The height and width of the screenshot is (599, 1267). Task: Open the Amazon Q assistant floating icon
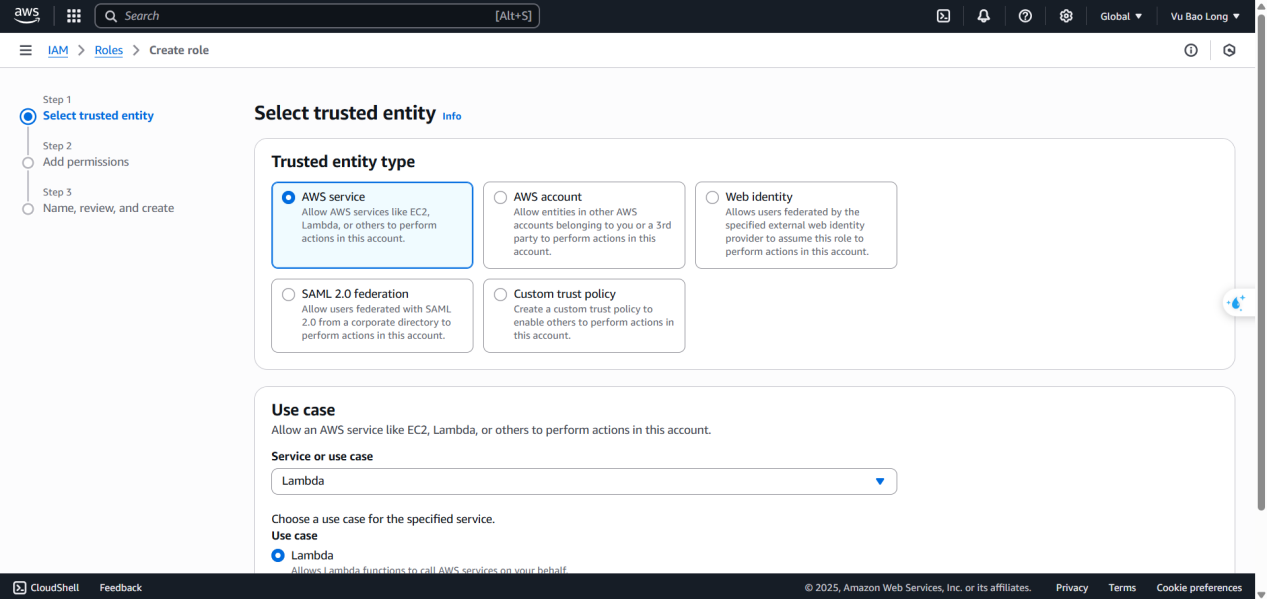pyautogui.click(x=1238, y=303)
